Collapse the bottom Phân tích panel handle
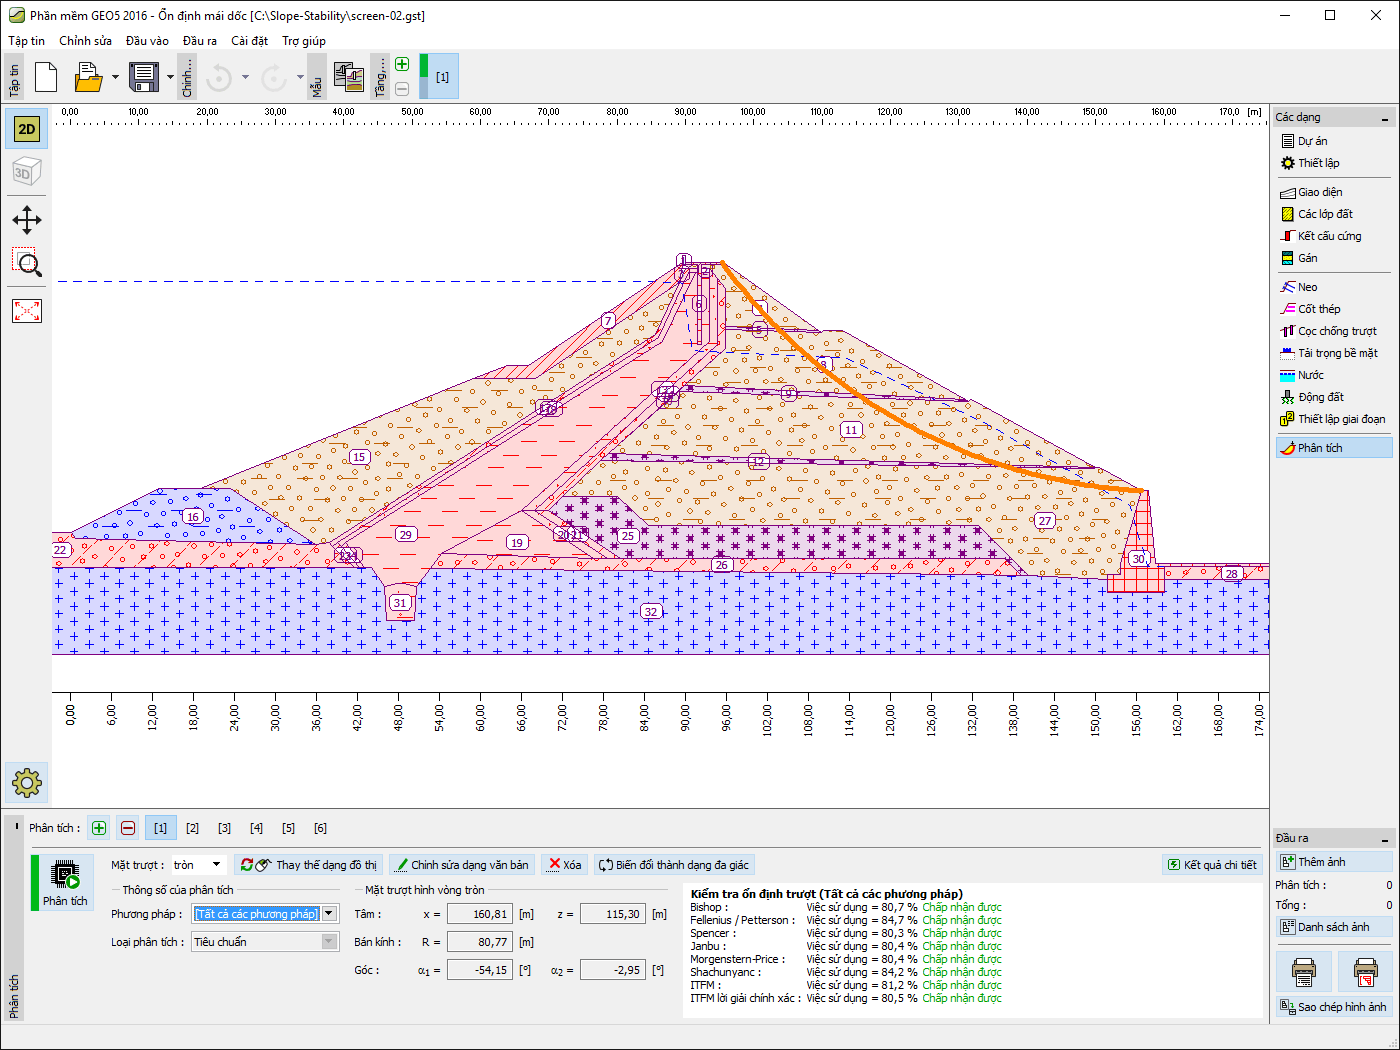The height and width of the screenshot is (1050, 1400). point(16,827)
